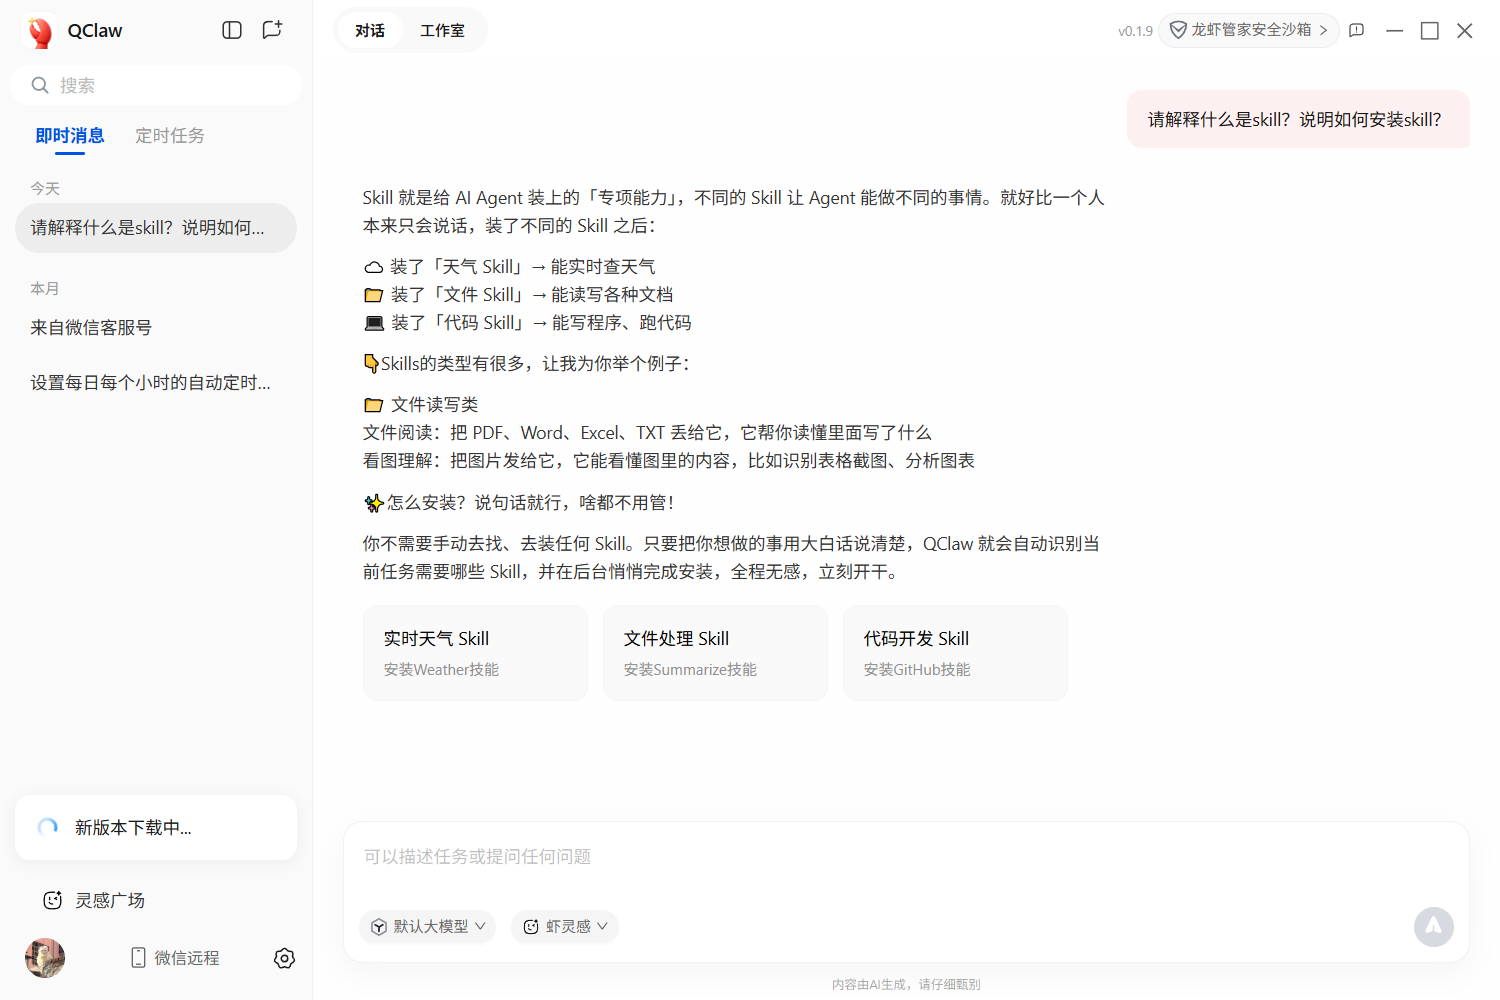Viewport: 1500px width, 1000px height.
Task: Click the 代码开发 Skill card
Action: coord(955,653)
